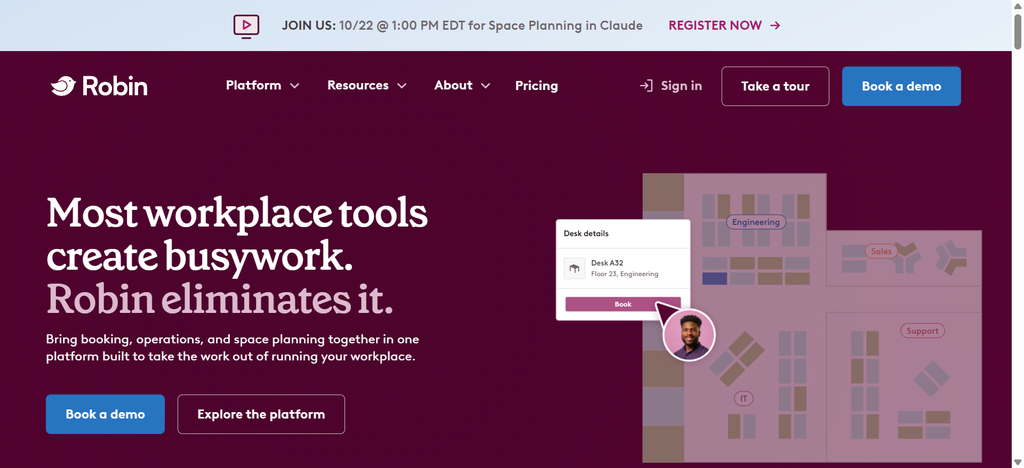Click the hero section Book a demo button
The image size is (1024, 468).
click(105, 414)
